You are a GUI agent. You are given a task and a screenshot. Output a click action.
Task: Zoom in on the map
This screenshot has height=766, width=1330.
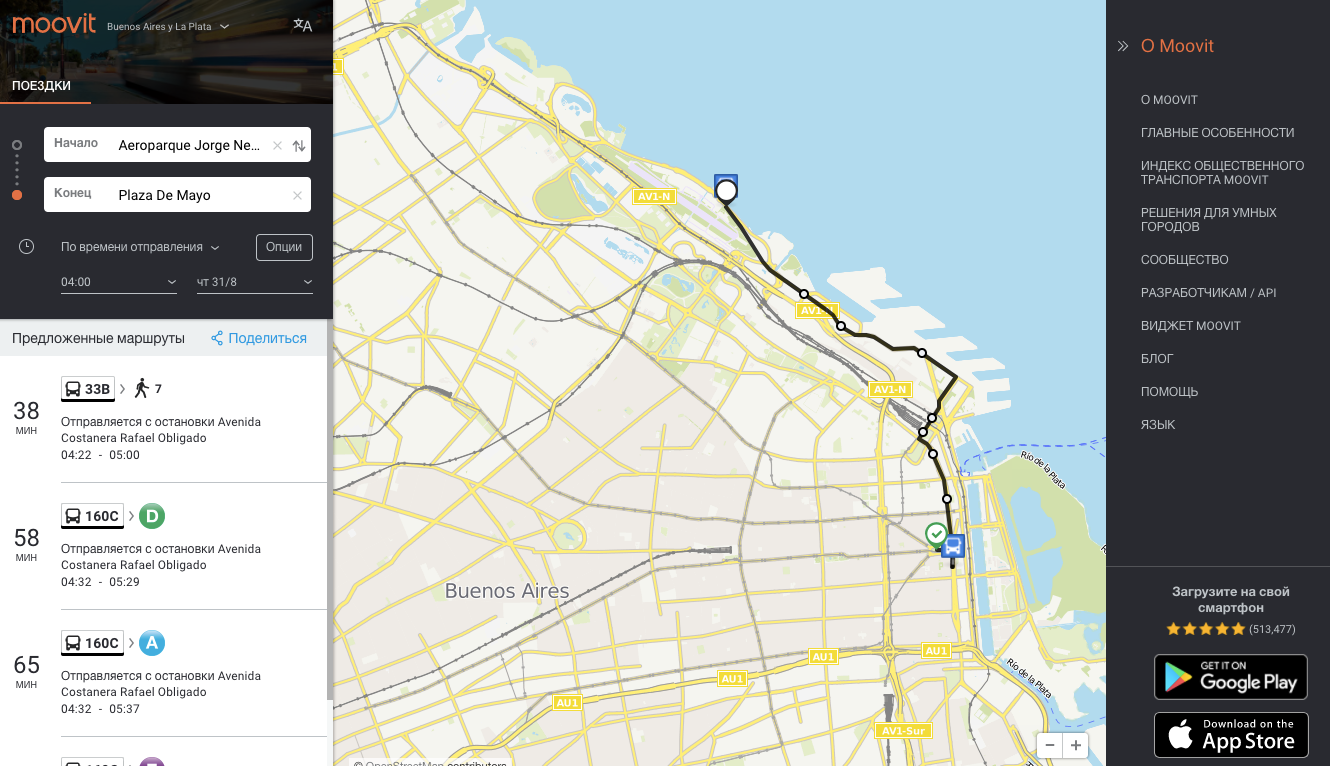tap(1075, 745)
